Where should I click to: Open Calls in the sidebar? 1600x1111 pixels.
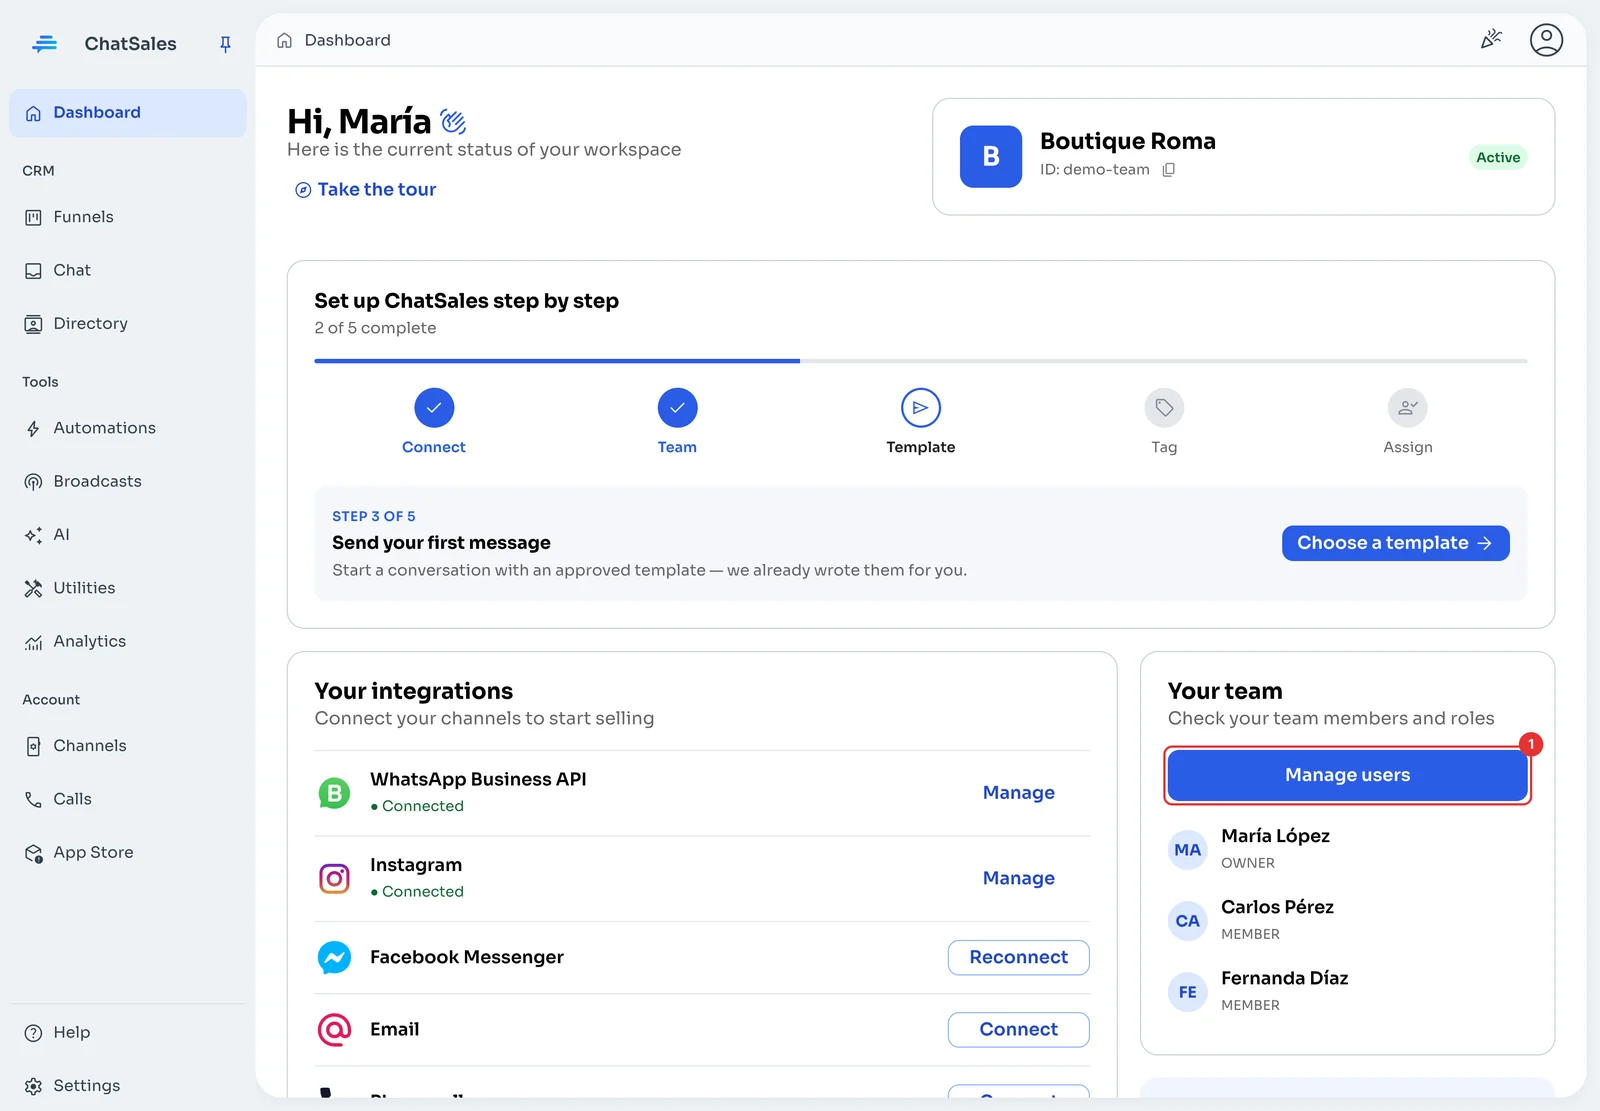128,799
